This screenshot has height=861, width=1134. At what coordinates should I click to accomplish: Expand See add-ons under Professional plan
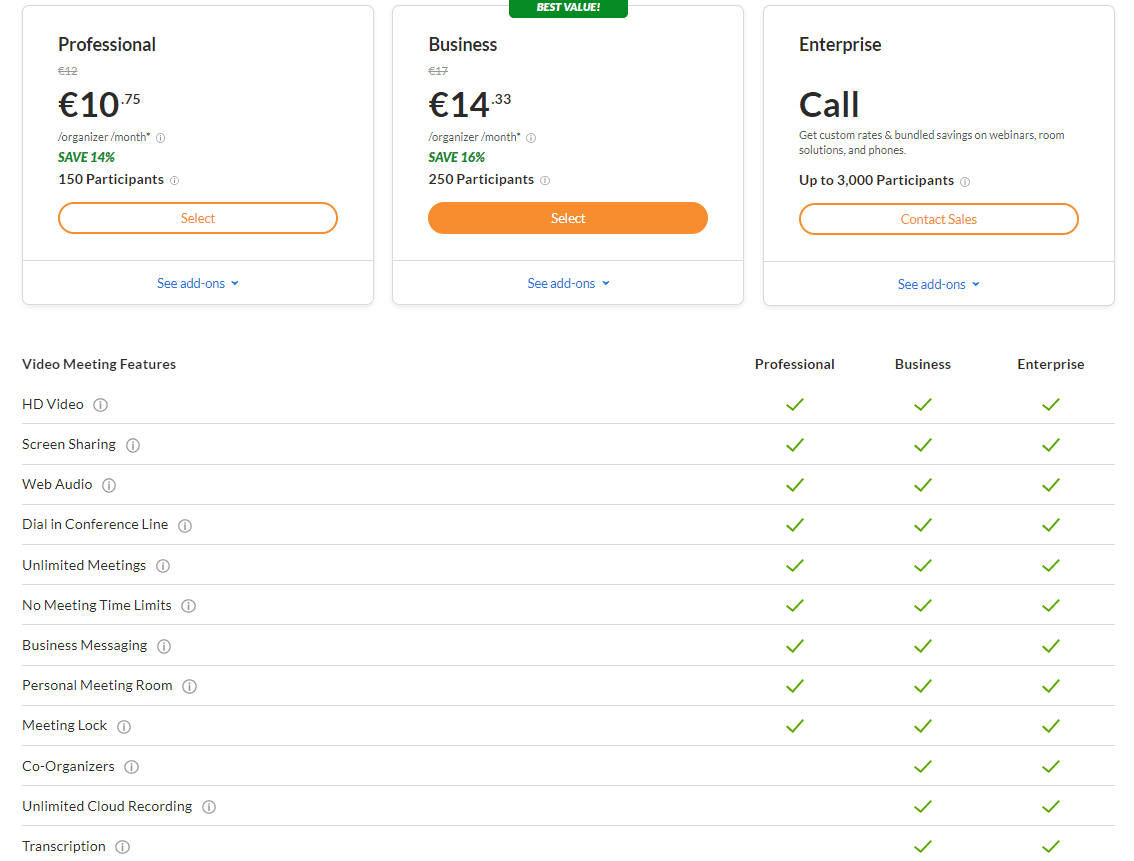tap(197, 283)
